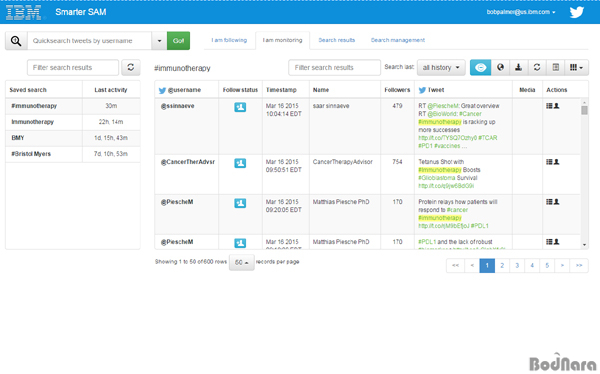600x374 pixels.
Task: Open the records per page dropdown
Action: point(241,262)
